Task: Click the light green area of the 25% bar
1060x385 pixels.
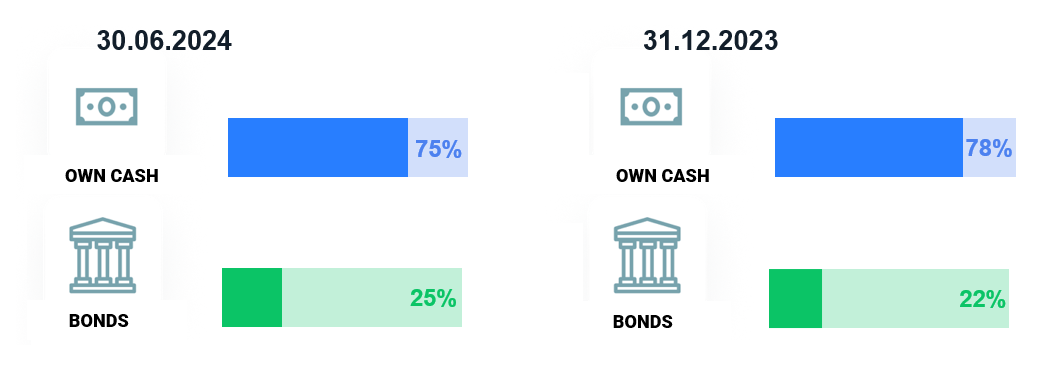Action: 372,297
